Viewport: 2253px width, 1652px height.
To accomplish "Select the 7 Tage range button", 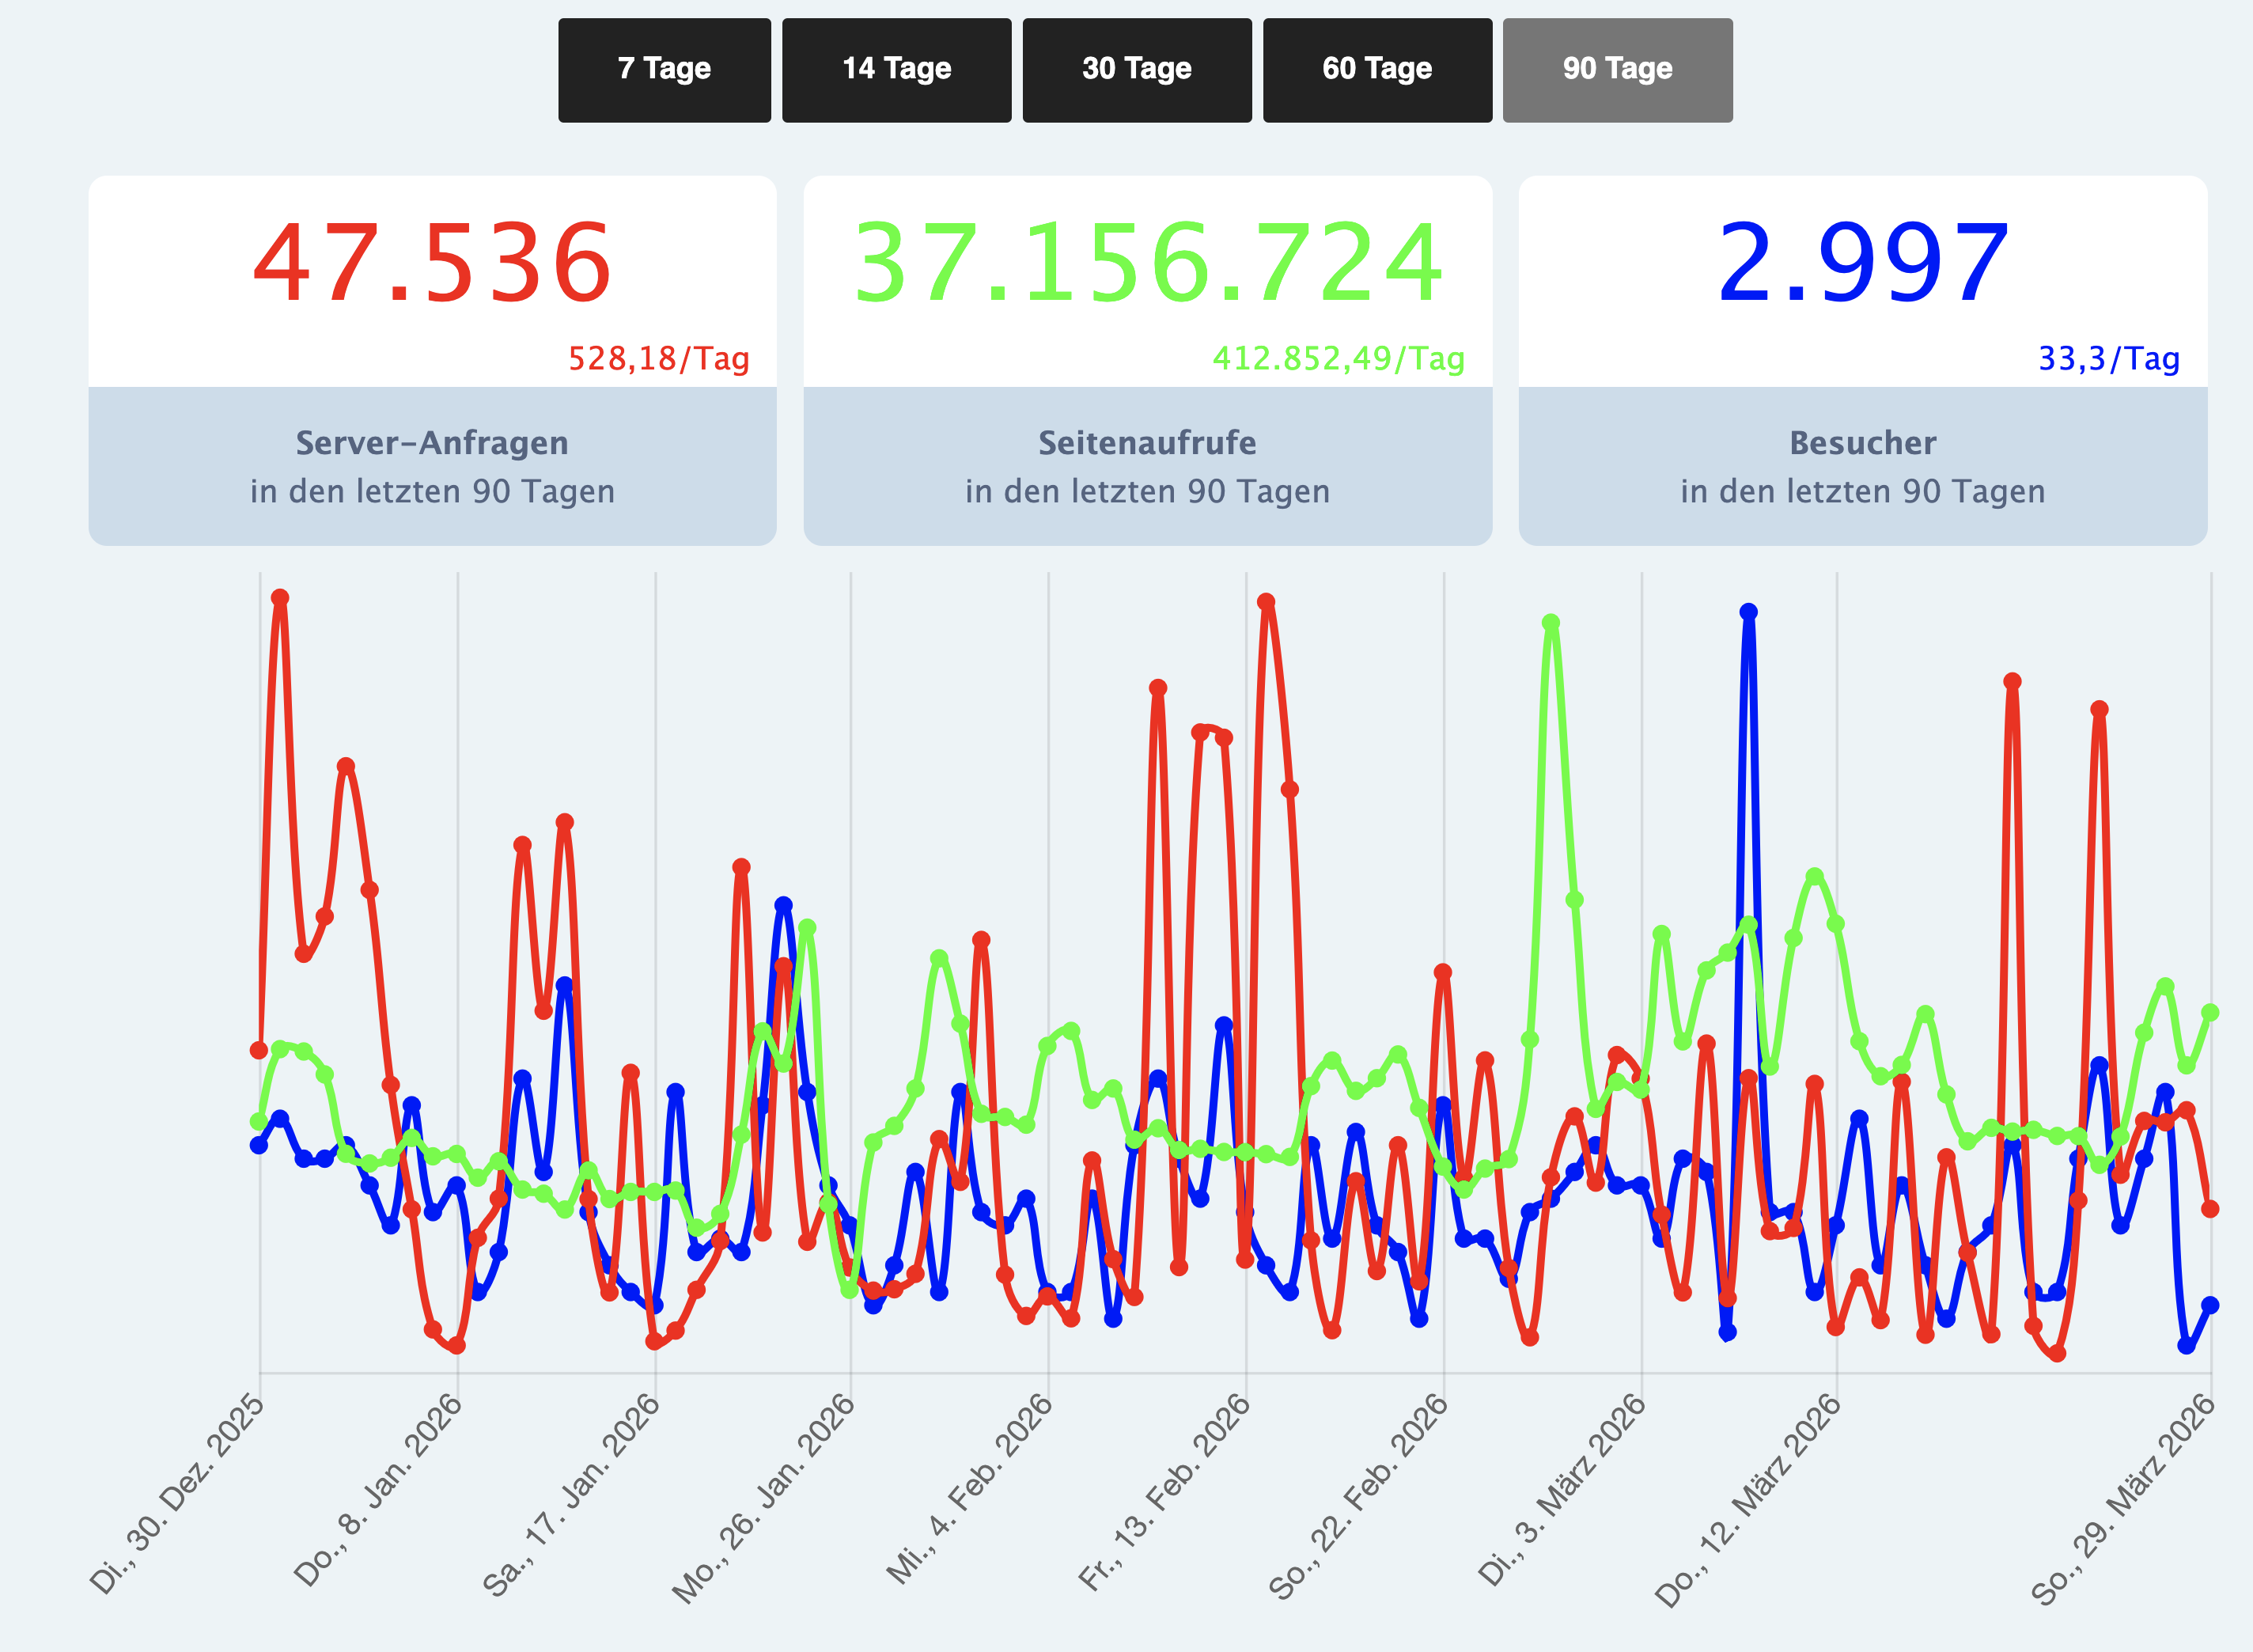I will tap(664, 70).
